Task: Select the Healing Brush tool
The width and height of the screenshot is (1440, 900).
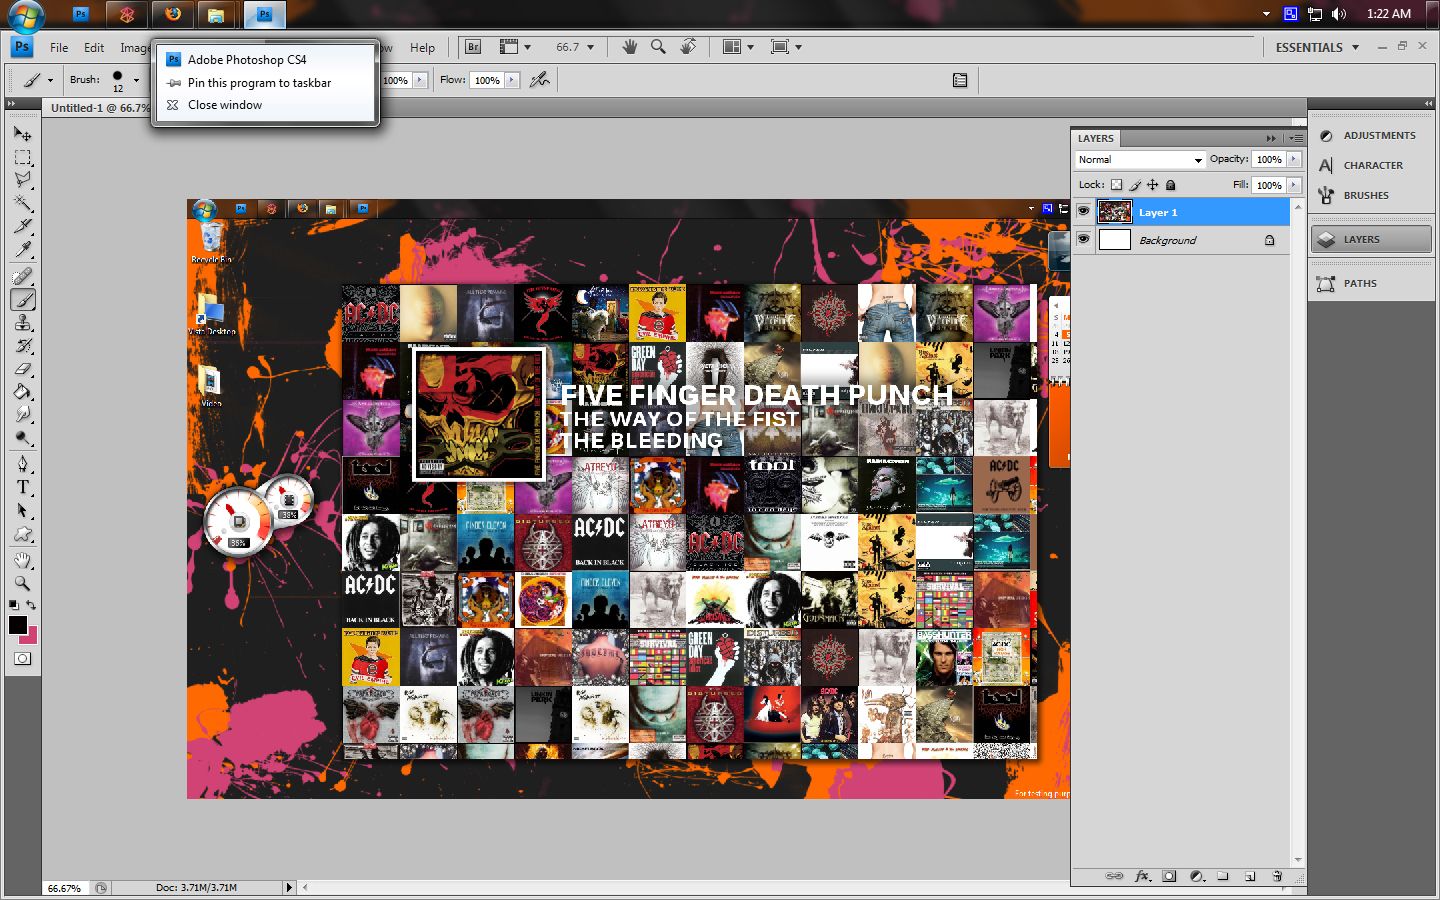Action: [22, 276]
